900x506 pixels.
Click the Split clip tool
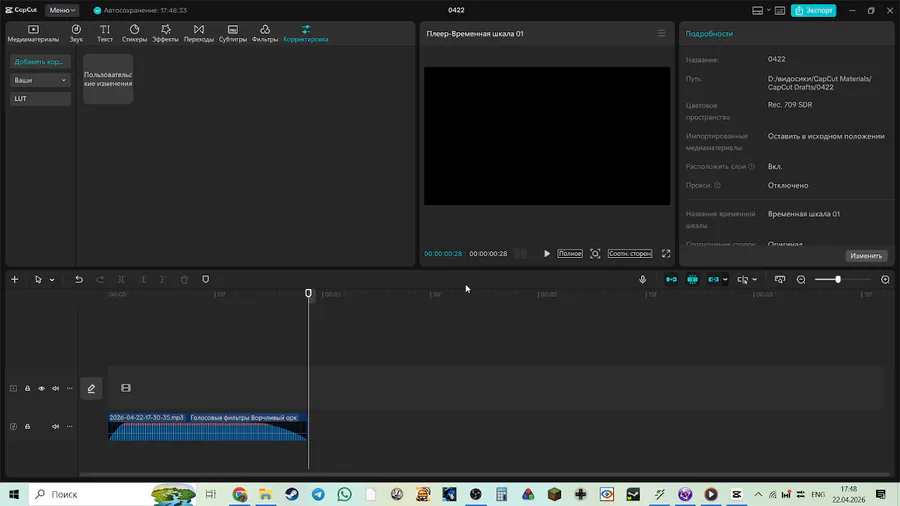(x=121, y=279)
